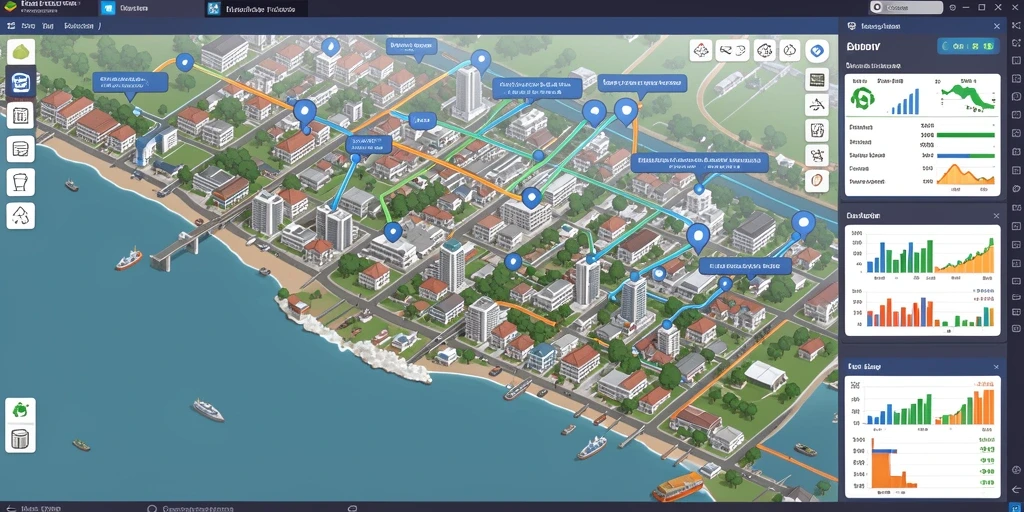Image resolution: width=1024 pixels, height=512 pixels.
Task: Click the brown oval icon ending the vertical toolbar
Action: pos(817,180)
